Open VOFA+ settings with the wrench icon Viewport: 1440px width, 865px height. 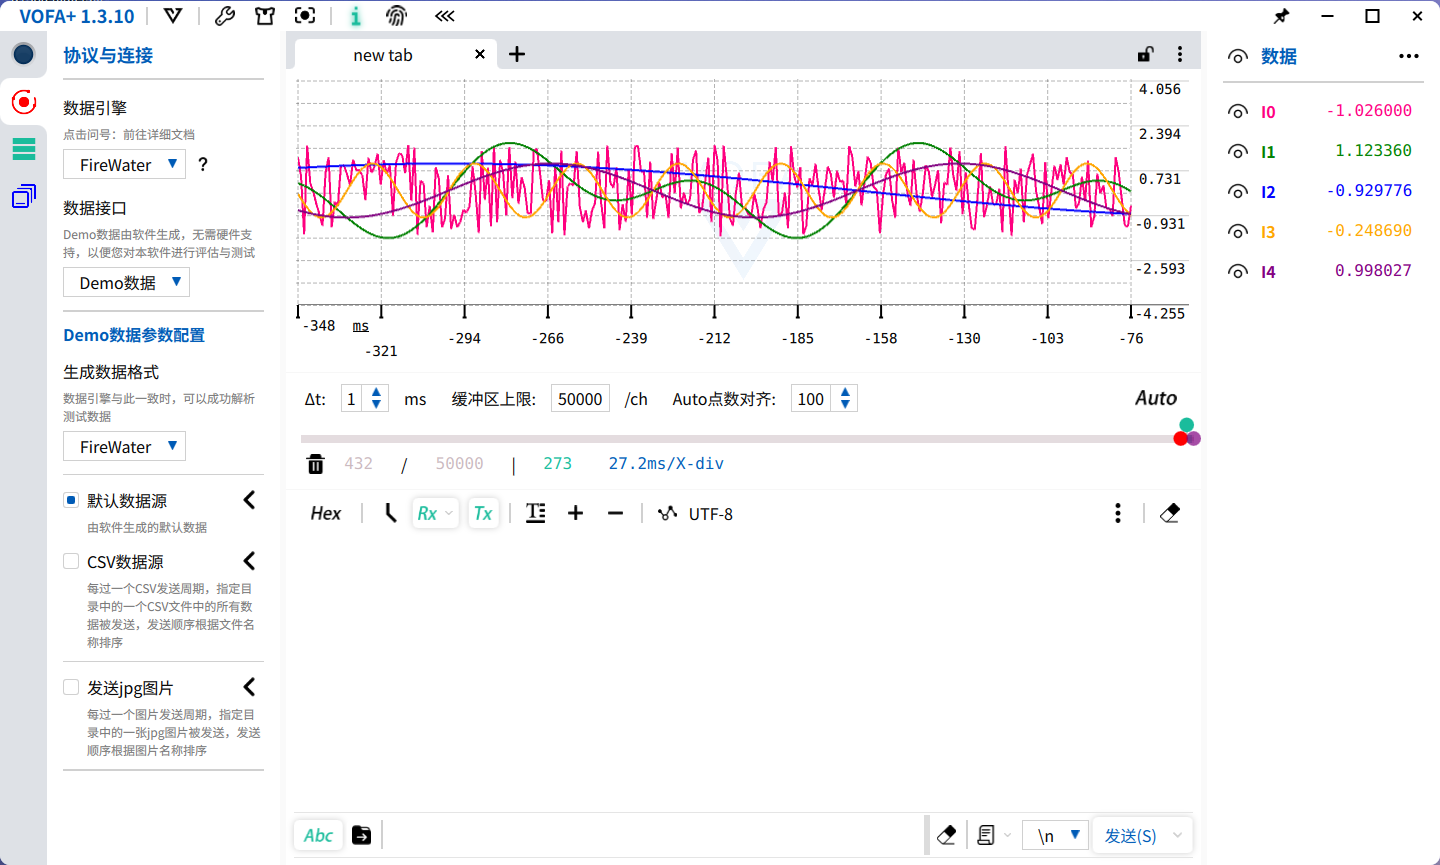224,15
